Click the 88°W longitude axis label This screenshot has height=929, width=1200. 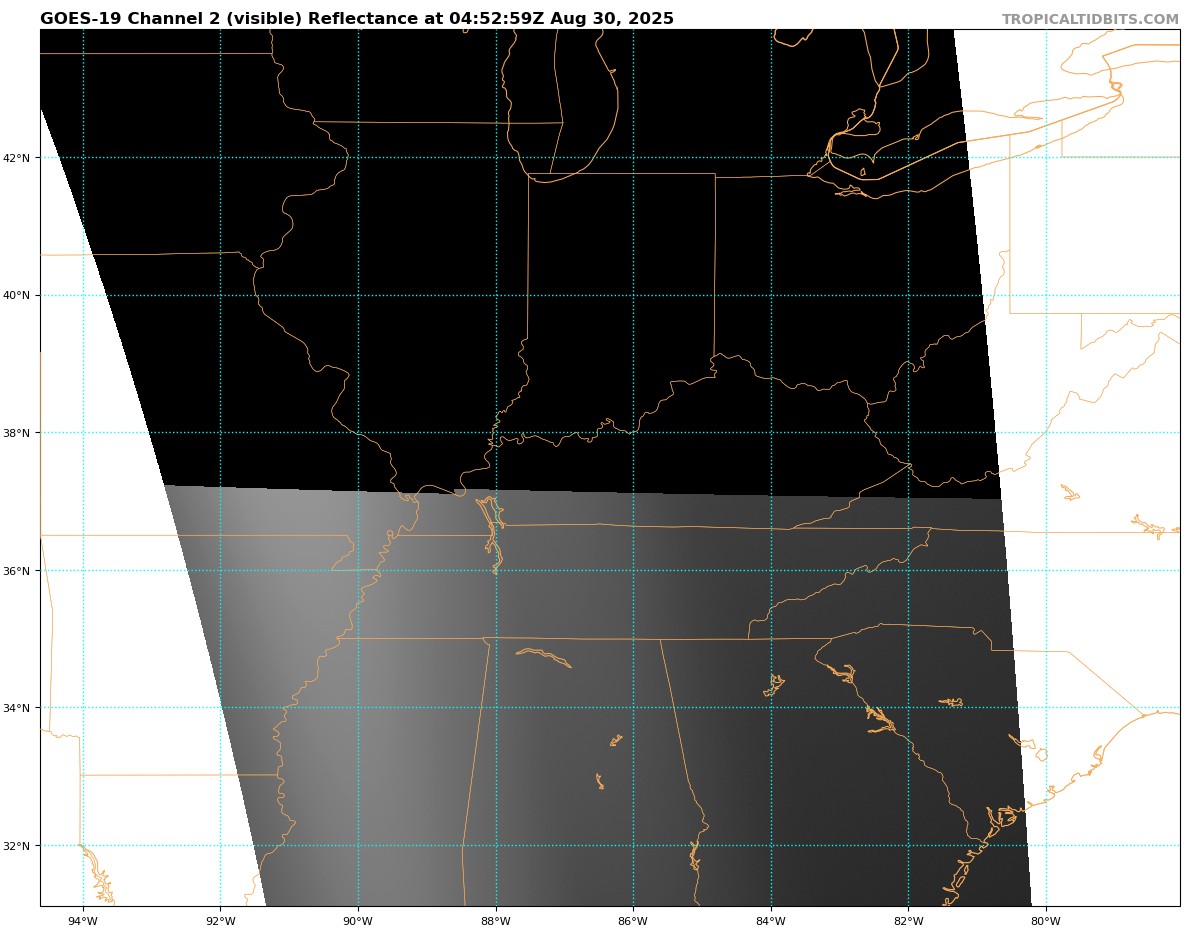496,921
